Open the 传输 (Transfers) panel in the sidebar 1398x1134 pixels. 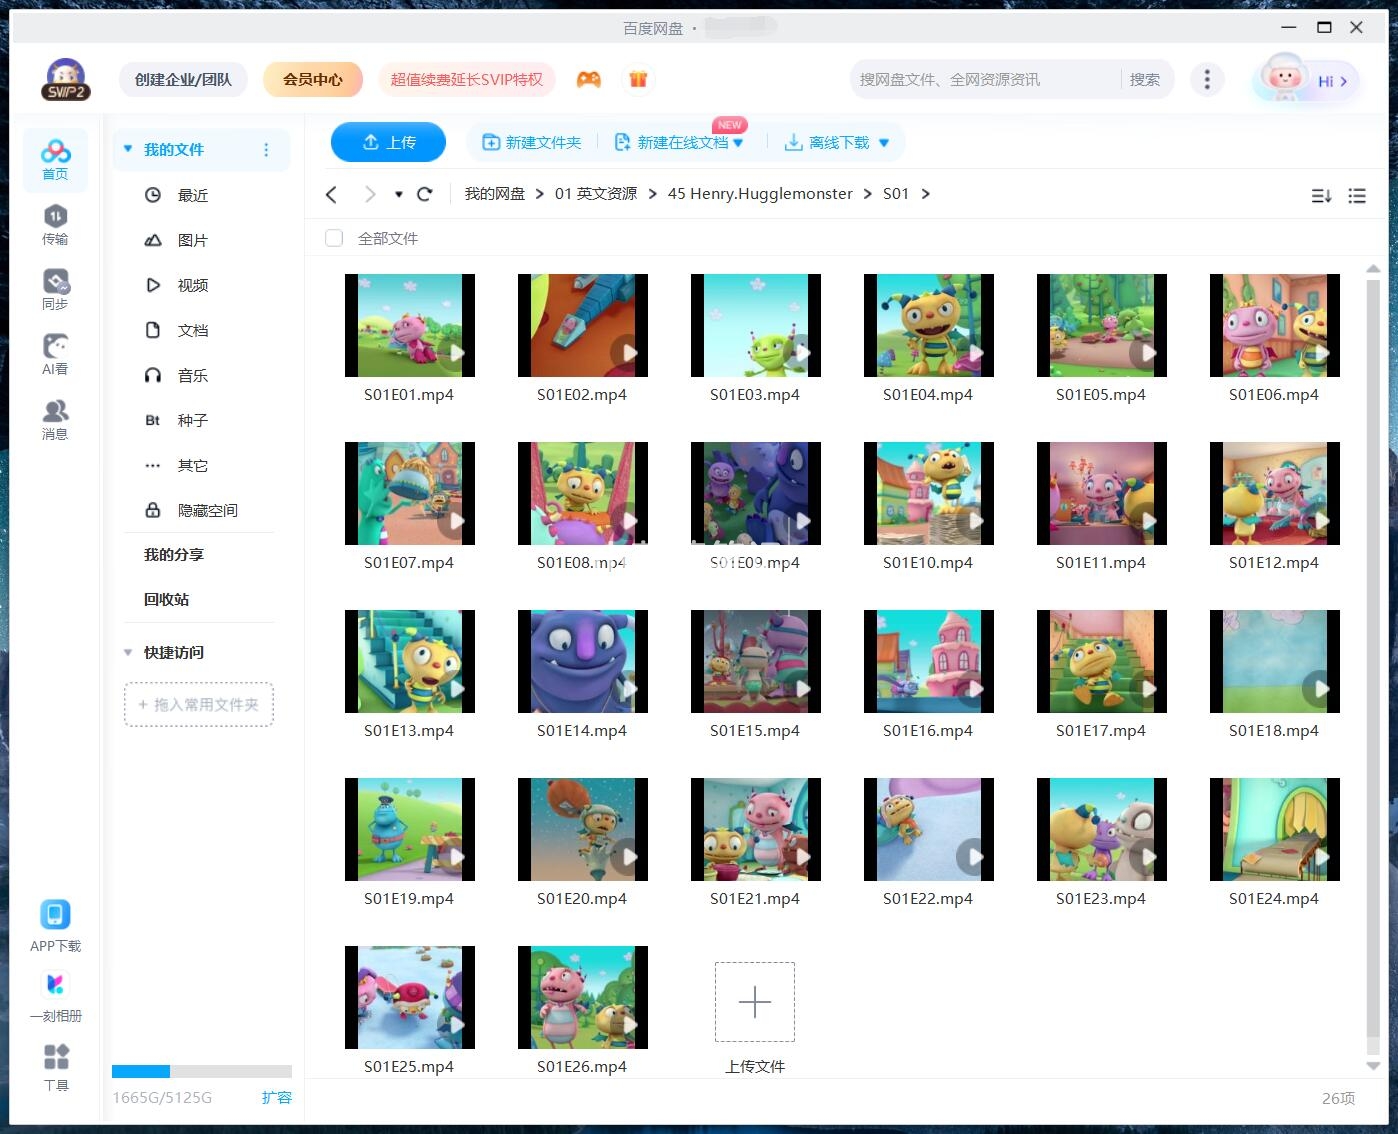pos(55,225)
